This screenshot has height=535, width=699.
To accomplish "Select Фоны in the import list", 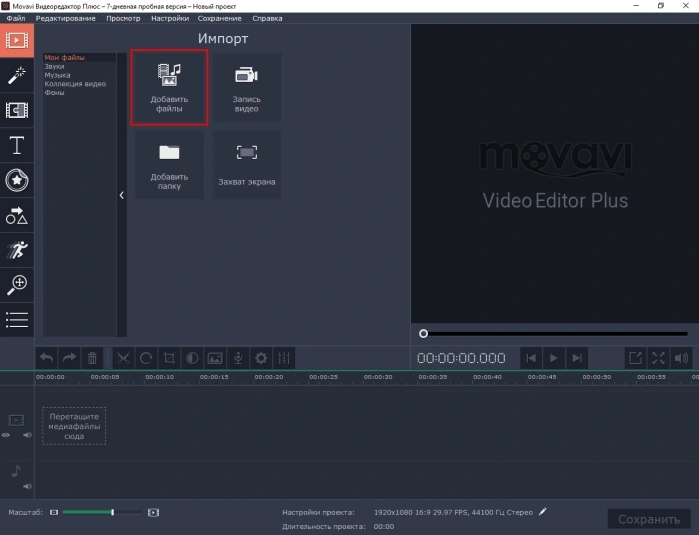I will (54, 93).
